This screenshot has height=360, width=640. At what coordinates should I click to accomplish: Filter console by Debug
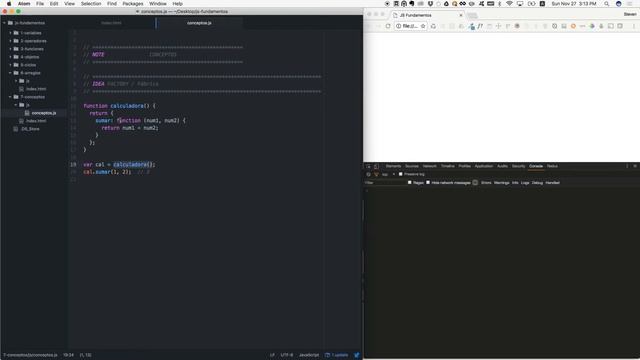pos(537,183)
